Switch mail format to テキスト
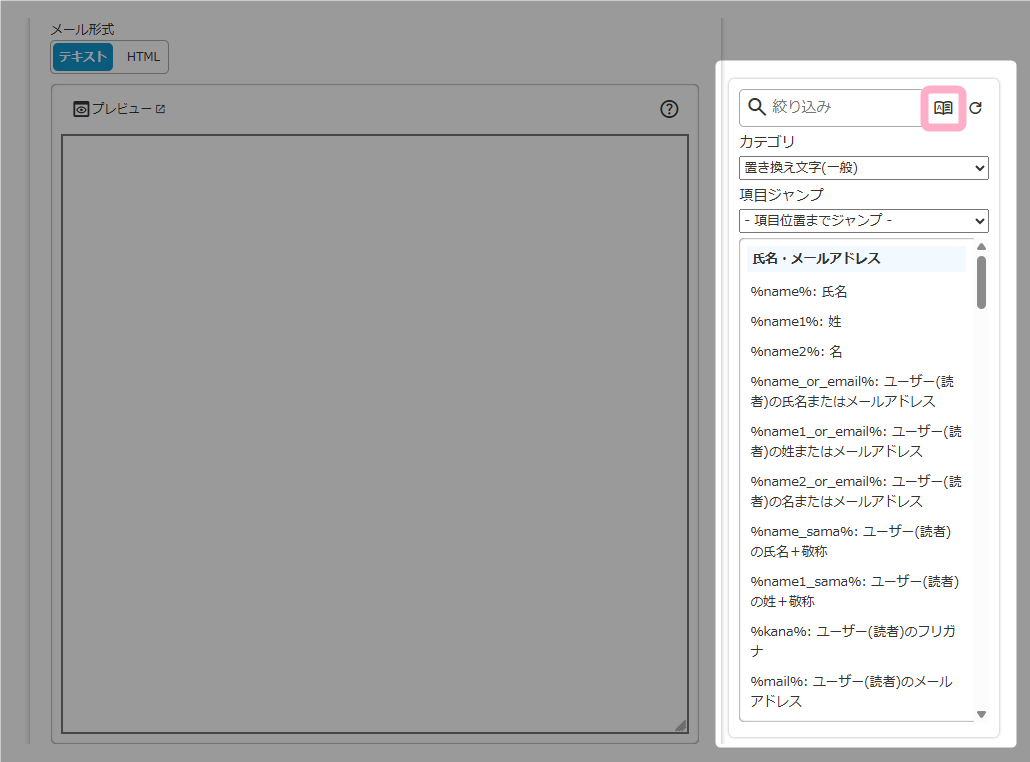The height and width of the screenshot is (762, 1030). [x=82, y=57]
